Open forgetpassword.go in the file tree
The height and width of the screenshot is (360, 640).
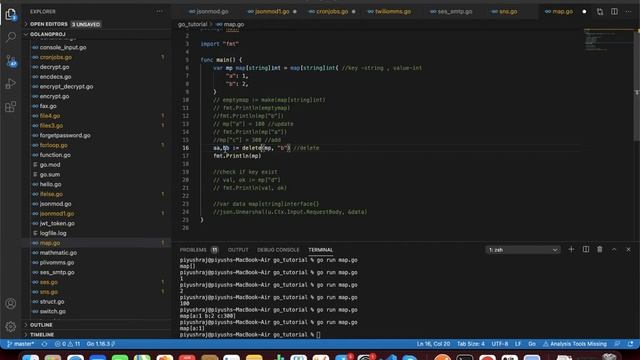point(65,136)
